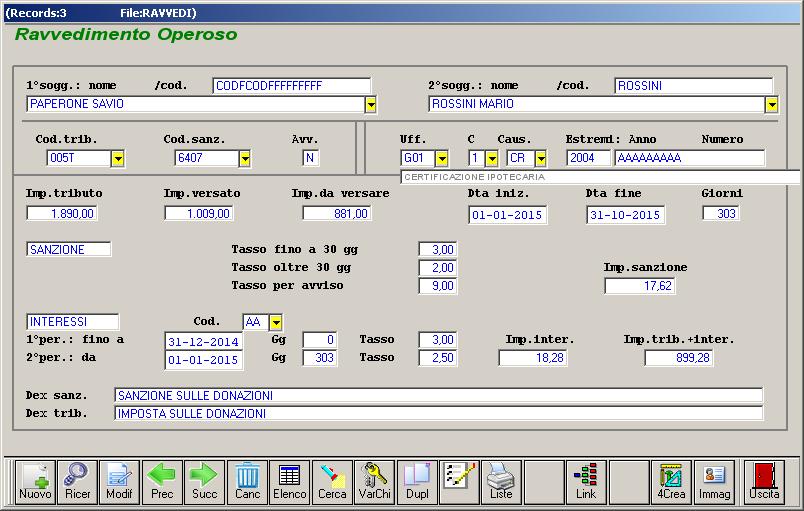
Task: Expand the ROSSINI MARIO name dropdown
Action: click(x=772, y=105)
